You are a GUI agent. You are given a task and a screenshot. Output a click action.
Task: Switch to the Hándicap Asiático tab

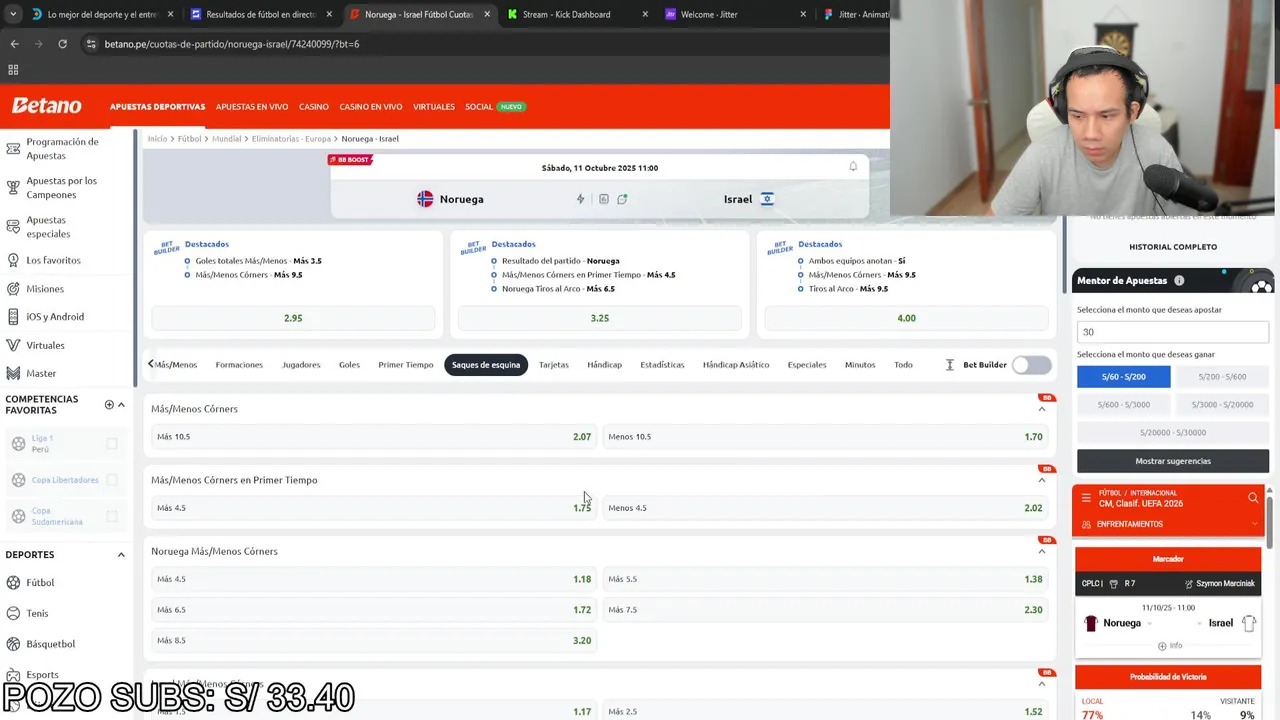coord(736,365)
